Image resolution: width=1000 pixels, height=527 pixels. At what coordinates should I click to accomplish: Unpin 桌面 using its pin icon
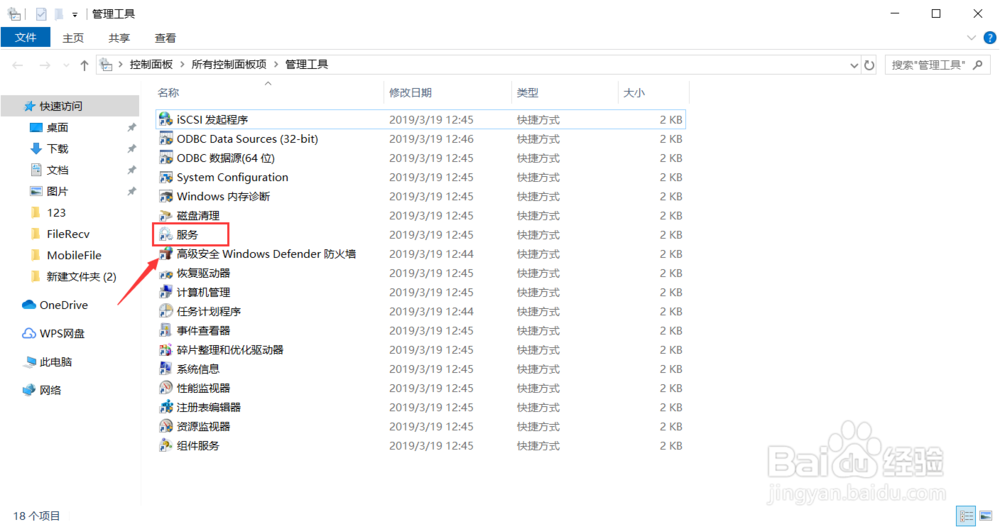tap(131, 128)
